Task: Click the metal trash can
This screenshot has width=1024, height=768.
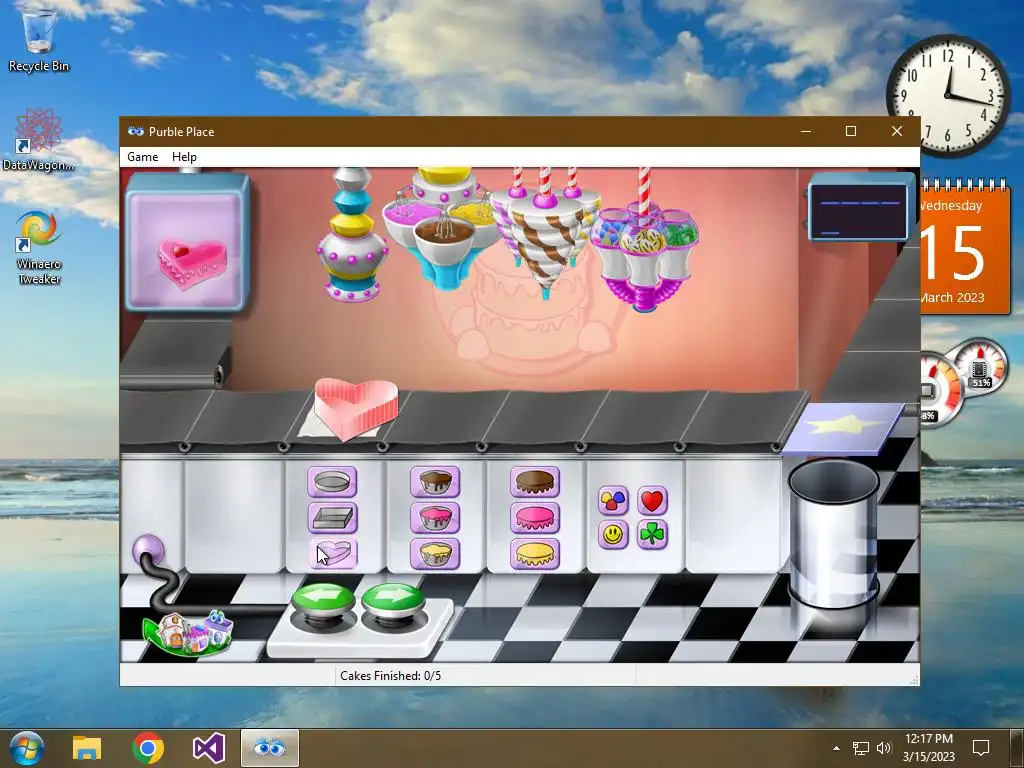Action: [x=834, y=532]
